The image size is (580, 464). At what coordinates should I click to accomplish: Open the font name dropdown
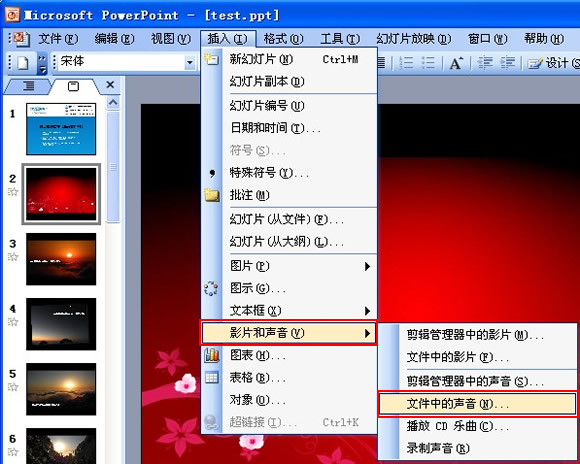coord(190,63)
